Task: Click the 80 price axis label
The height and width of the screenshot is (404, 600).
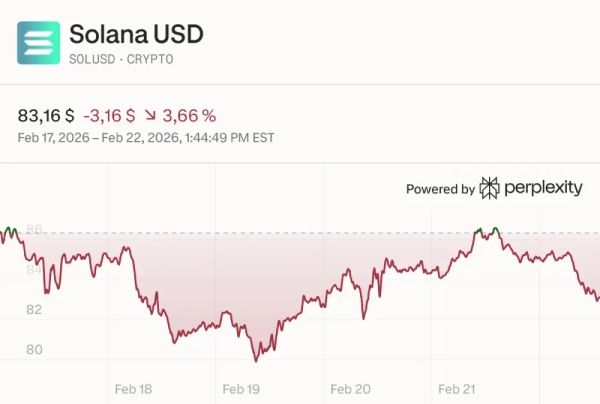Action: tap(34, 349)
